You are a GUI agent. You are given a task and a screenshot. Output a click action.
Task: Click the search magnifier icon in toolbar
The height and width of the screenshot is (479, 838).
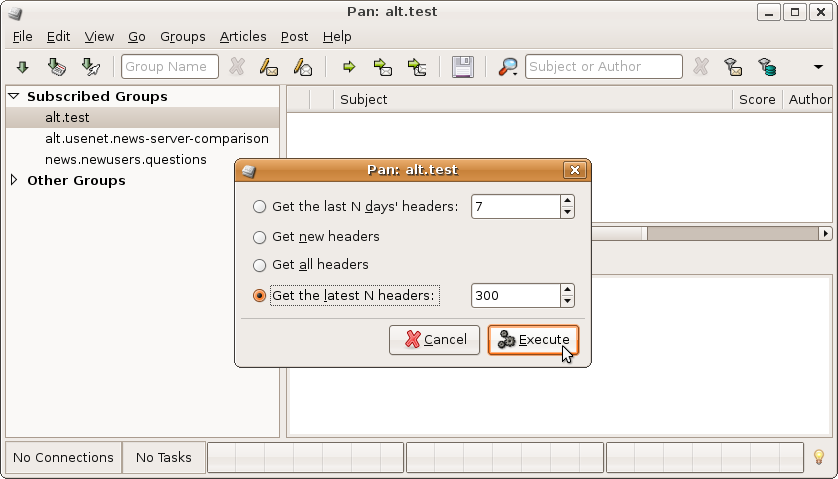(x=508, y=67)
